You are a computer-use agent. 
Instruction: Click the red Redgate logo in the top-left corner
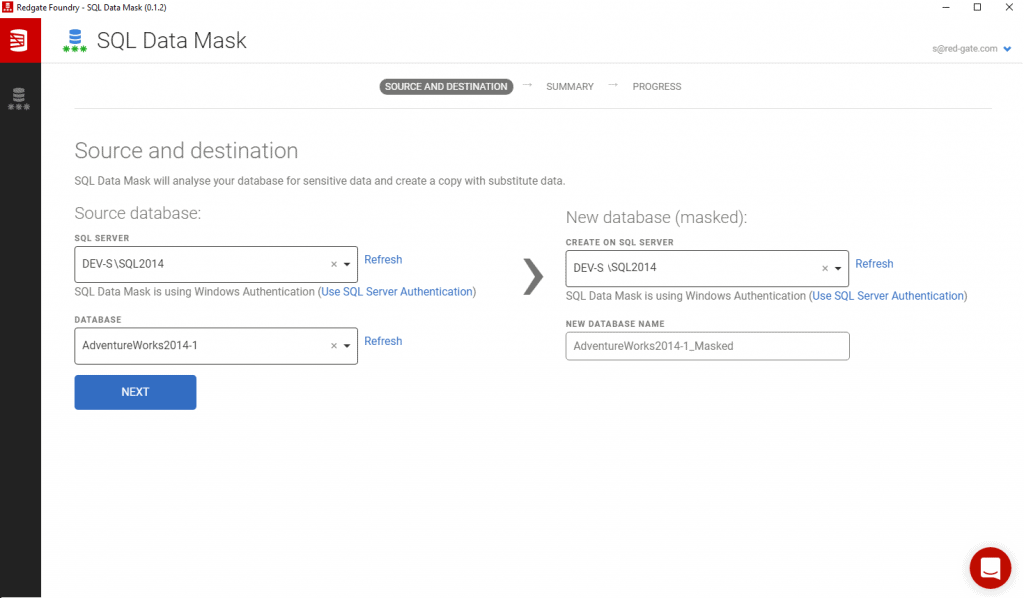coord(19,40)
